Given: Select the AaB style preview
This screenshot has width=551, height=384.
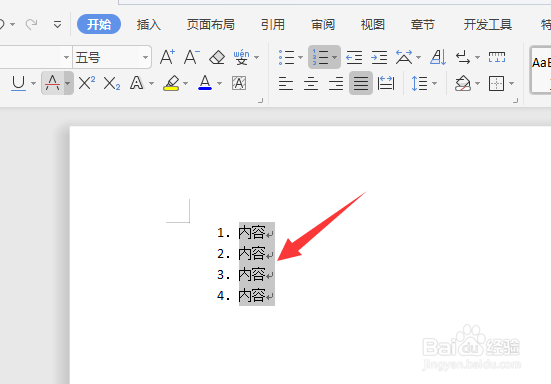Looking at the screenshot, I should [541, 71].
